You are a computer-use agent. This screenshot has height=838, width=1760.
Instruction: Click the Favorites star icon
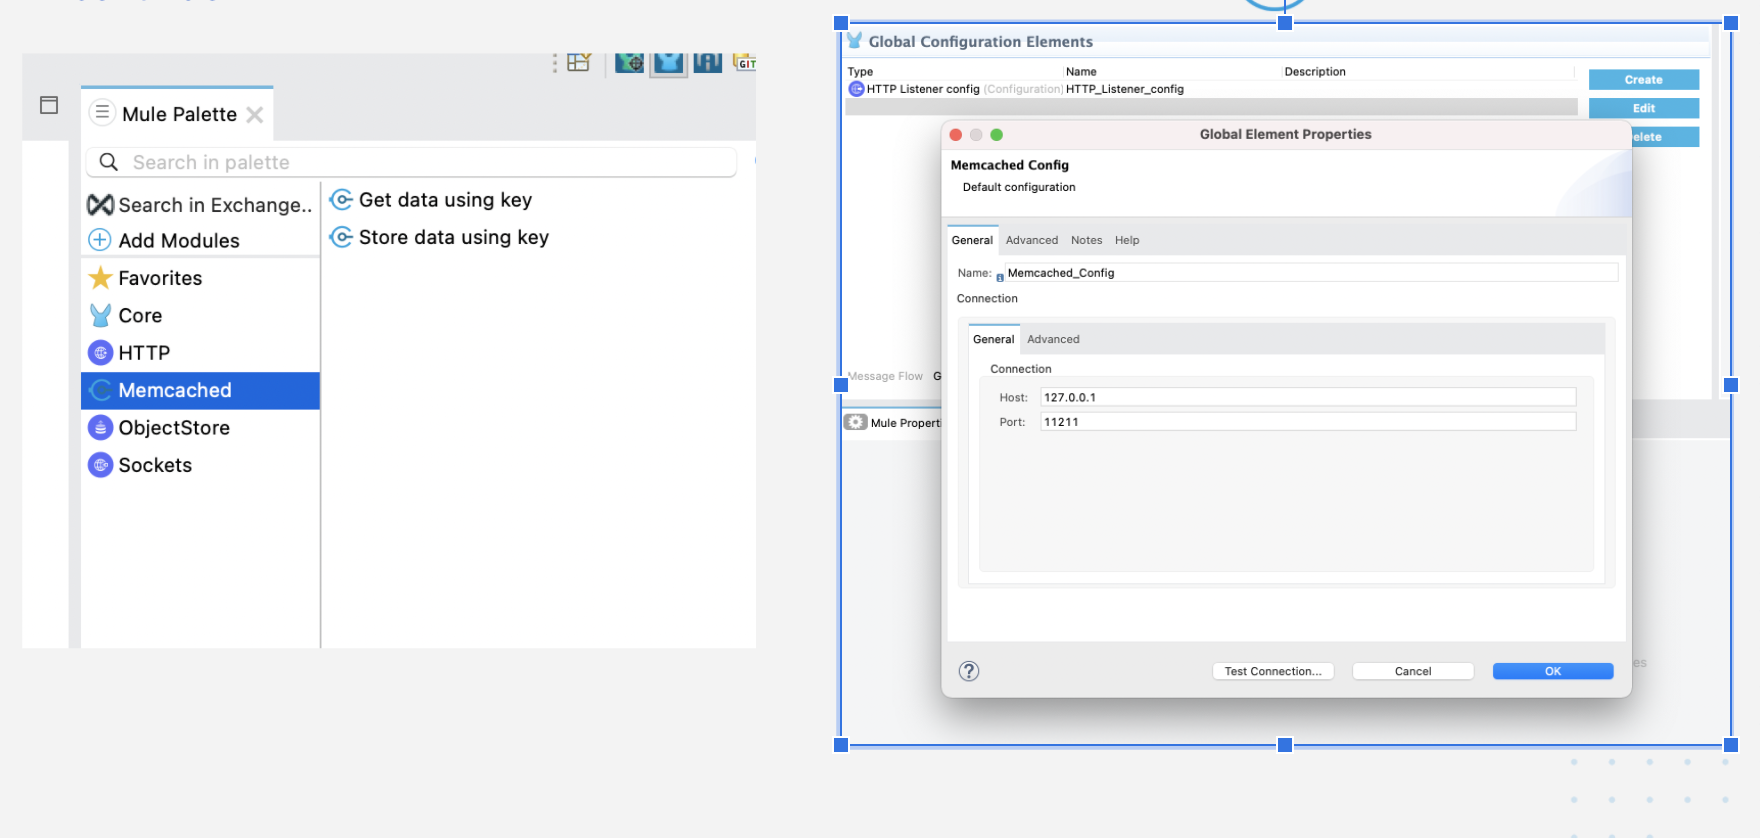100,278
